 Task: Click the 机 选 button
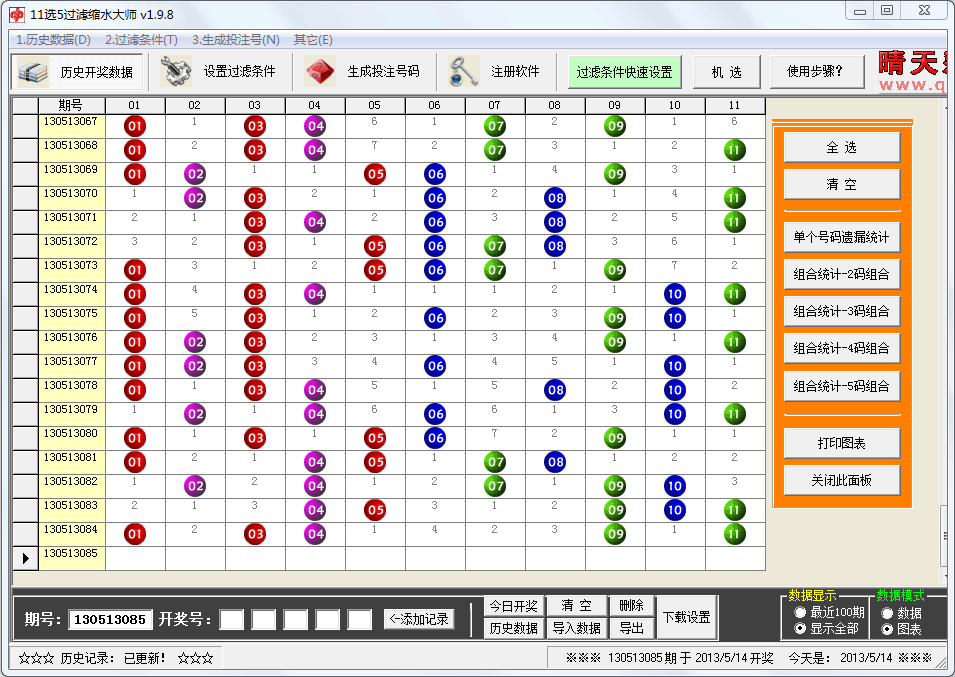click(x=727, y=72)
